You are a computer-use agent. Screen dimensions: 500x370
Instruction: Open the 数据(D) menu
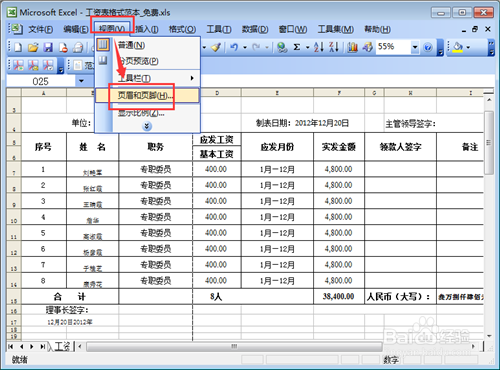pos(255,29)
